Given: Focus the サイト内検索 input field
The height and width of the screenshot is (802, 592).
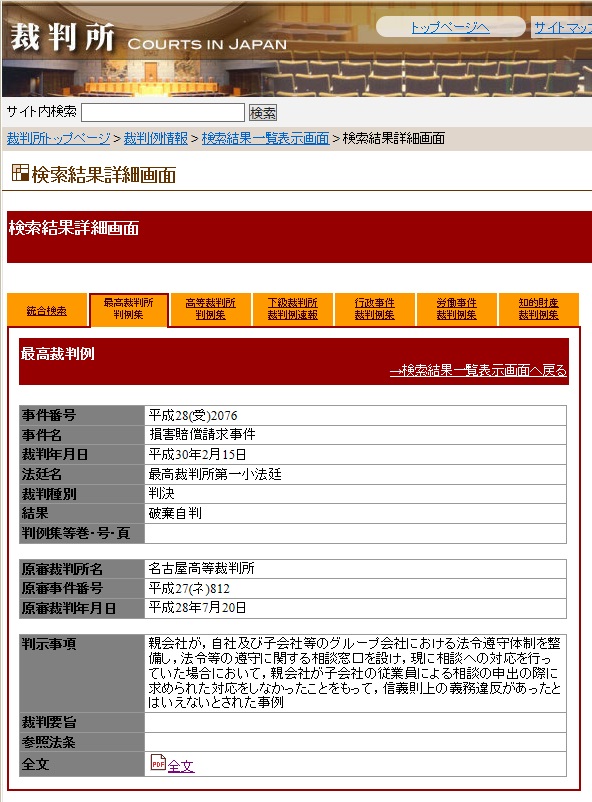Looking at the screenshot, I should coord(163,113).
